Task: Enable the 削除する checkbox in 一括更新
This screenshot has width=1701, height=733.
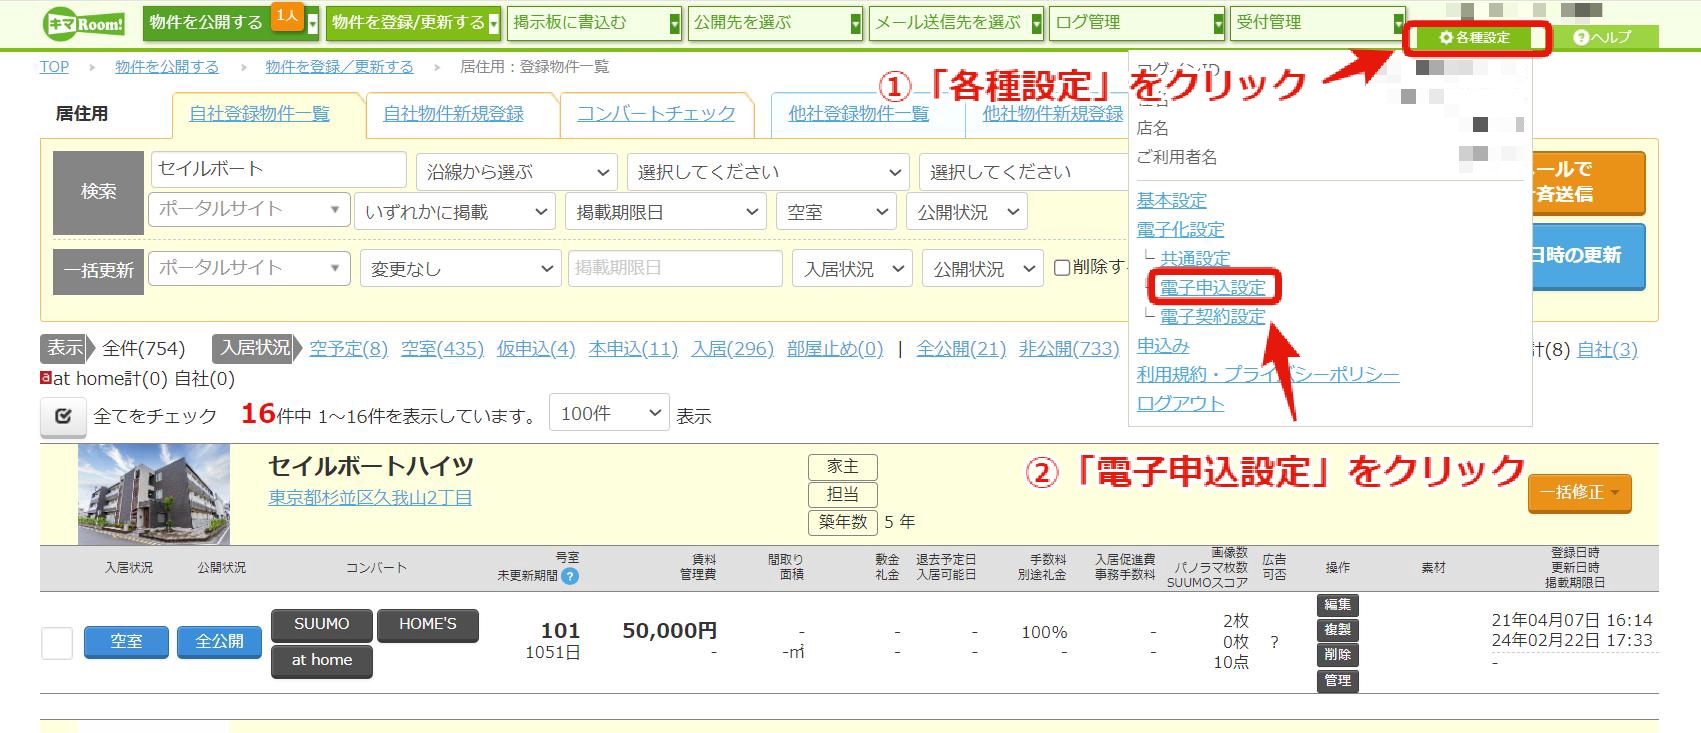Action: [1062, 268]
